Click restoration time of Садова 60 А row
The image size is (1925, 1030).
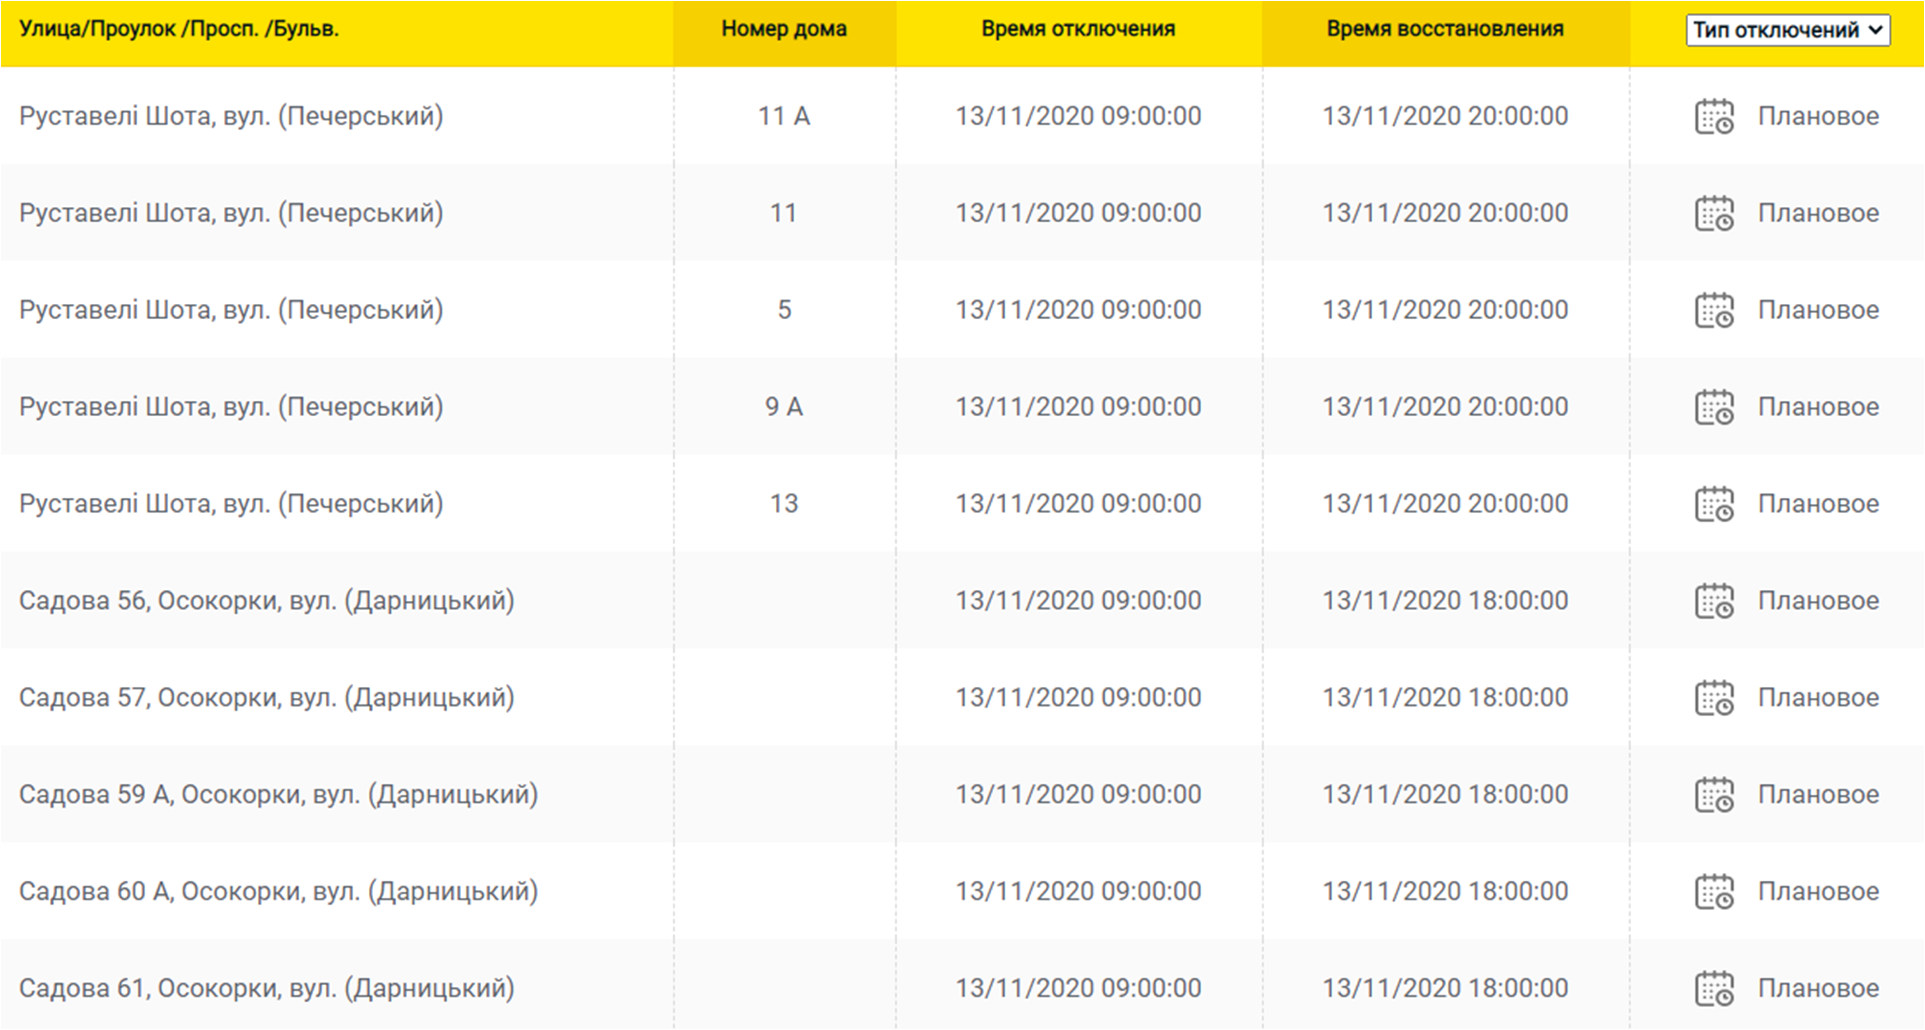tap(1445, 892)
